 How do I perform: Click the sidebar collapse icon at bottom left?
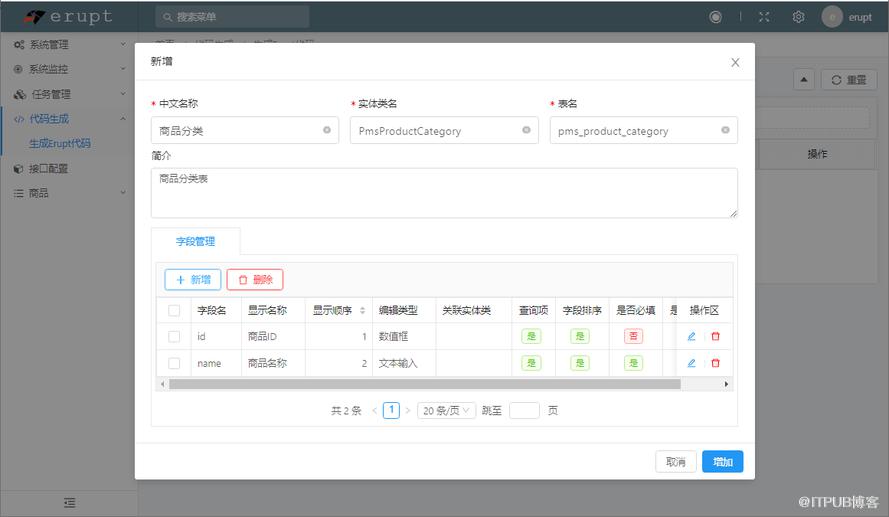coord(69,503)
